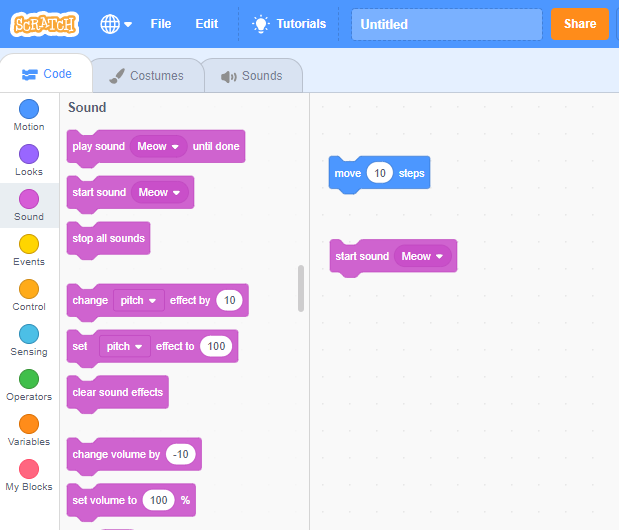Click the Scratch logo
The image size is (619, 530).
[x=45, y=24]
